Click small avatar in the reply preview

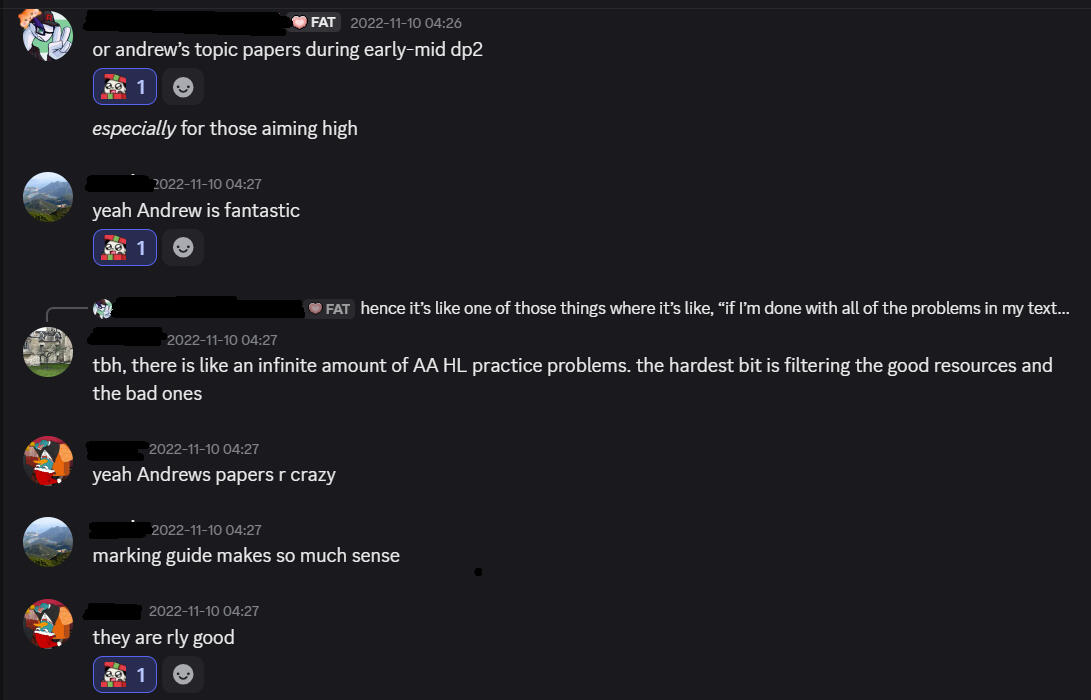(x=102, y=308)
